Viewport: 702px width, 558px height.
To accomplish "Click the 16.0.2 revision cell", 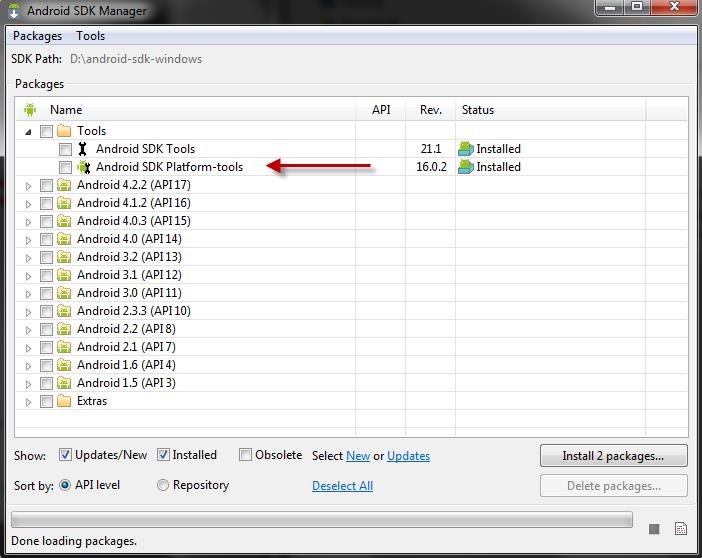I will pos(431,167).
